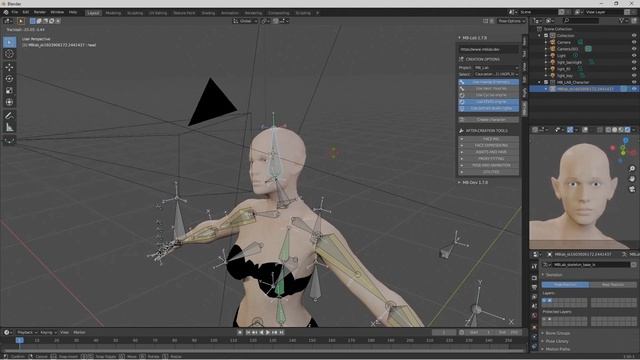Image resolution: width=640 pixels, height=360 pixels.
Task: Open the World properties tab icon
Action: point(534,316)
